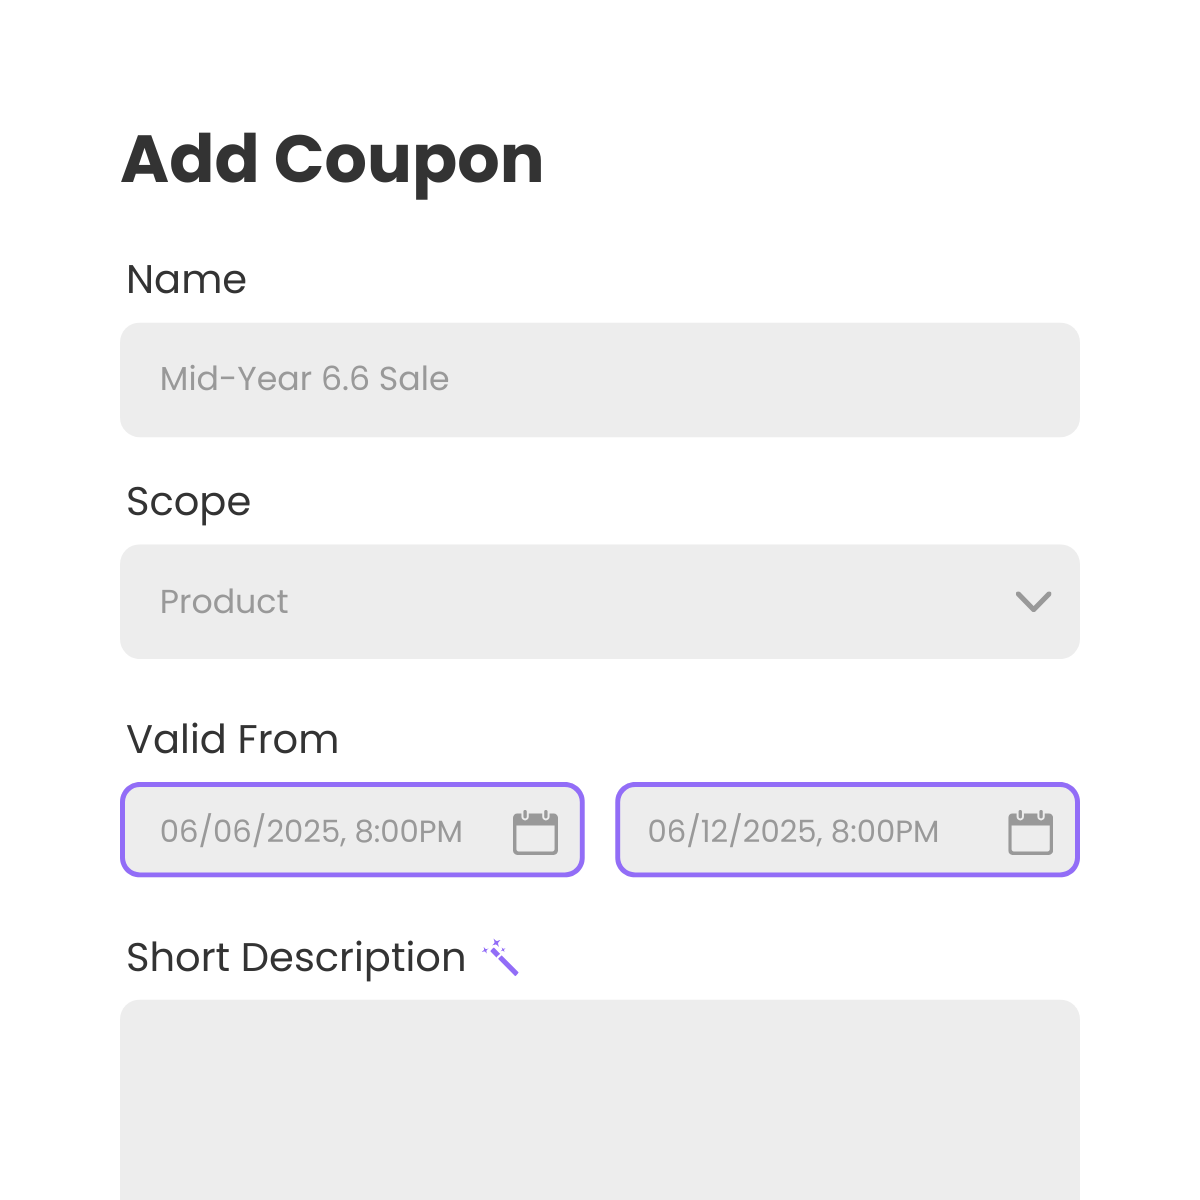Click the magic wand icon beside Short Description
This screenshot has height=1200, width=1200.
[x=500, y=957]
